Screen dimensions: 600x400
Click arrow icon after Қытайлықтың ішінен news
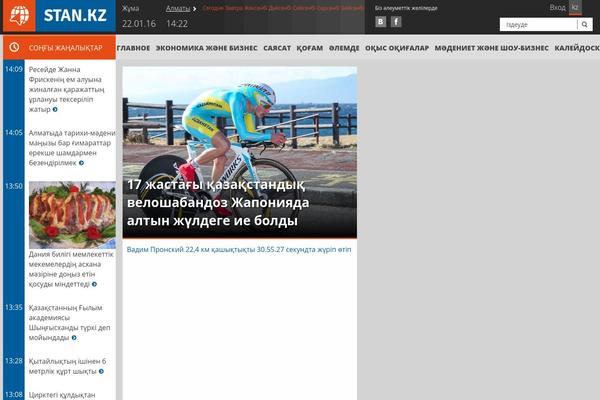[x=101, y=371]
